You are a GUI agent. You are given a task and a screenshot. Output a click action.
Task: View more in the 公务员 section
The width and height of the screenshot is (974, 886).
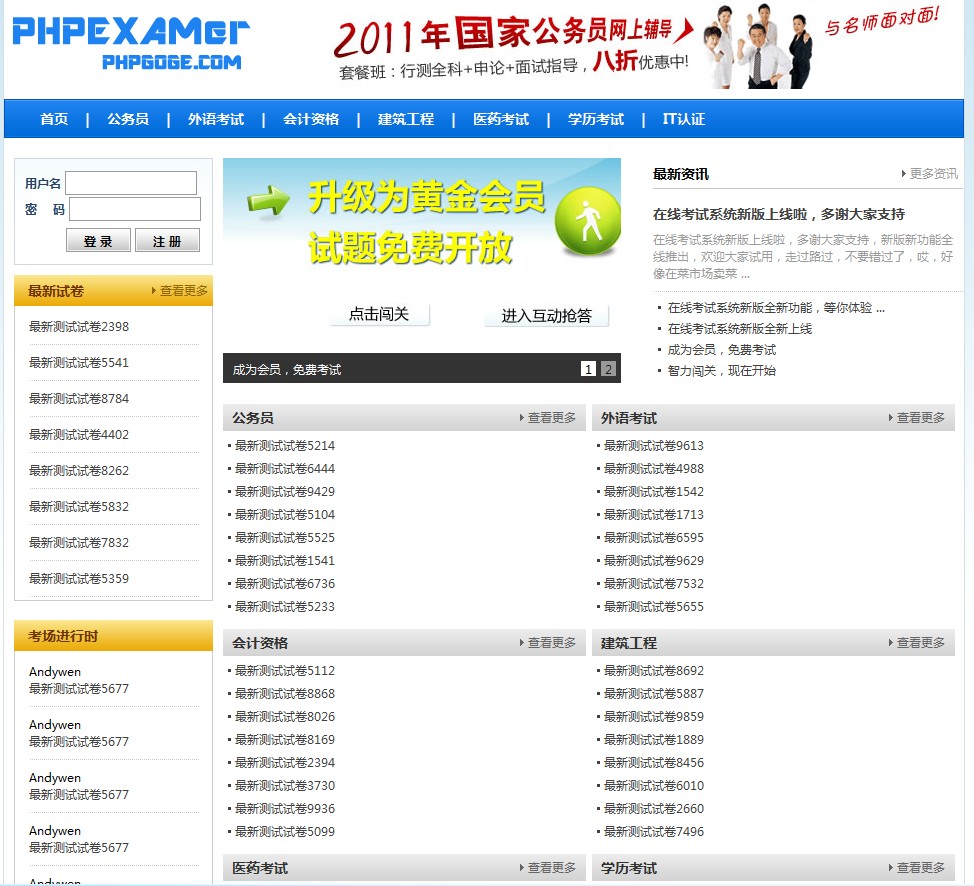click(x=548, y=418)
